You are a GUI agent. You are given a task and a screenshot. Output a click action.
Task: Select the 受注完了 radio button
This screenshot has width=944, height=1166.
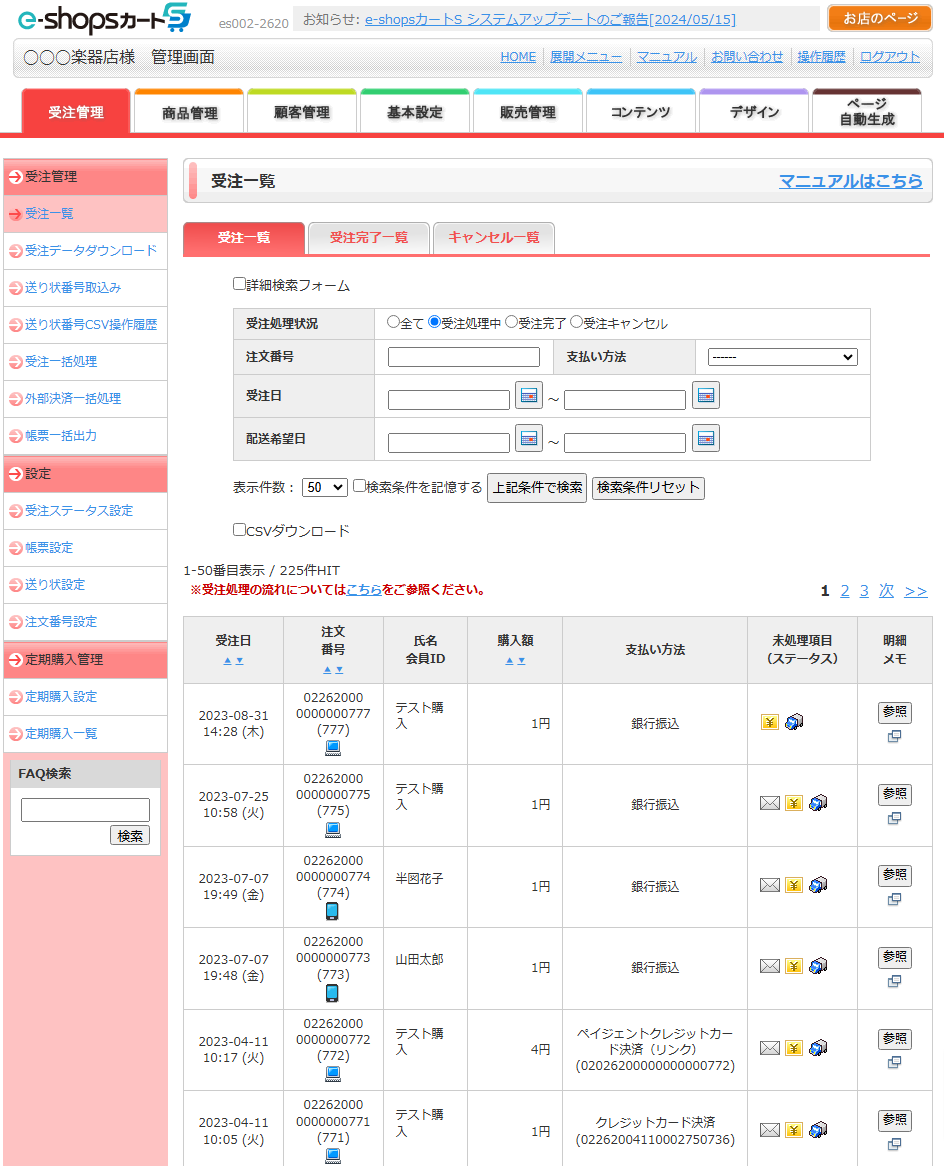(511, 322)
